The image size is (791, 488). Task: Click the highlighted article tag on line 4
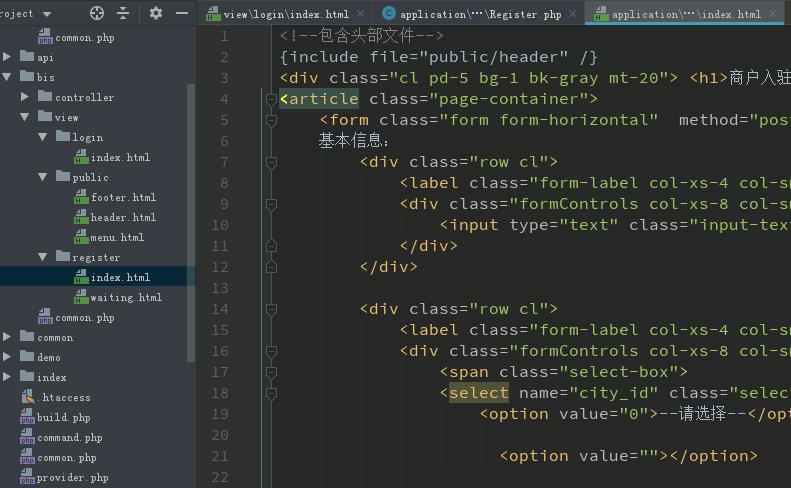[x=319, y=99]
